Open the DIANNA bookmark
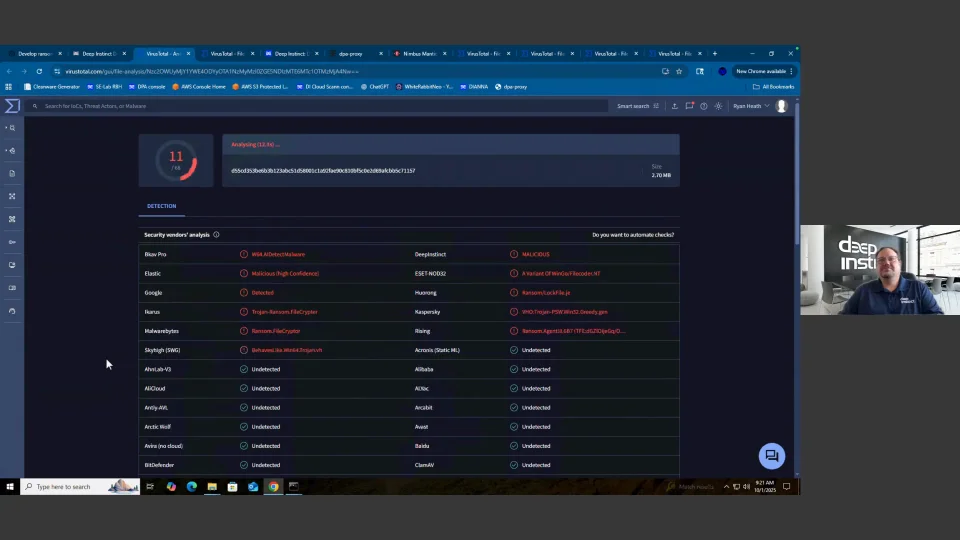This screenshot has height=540, width=960. (474, 87)
